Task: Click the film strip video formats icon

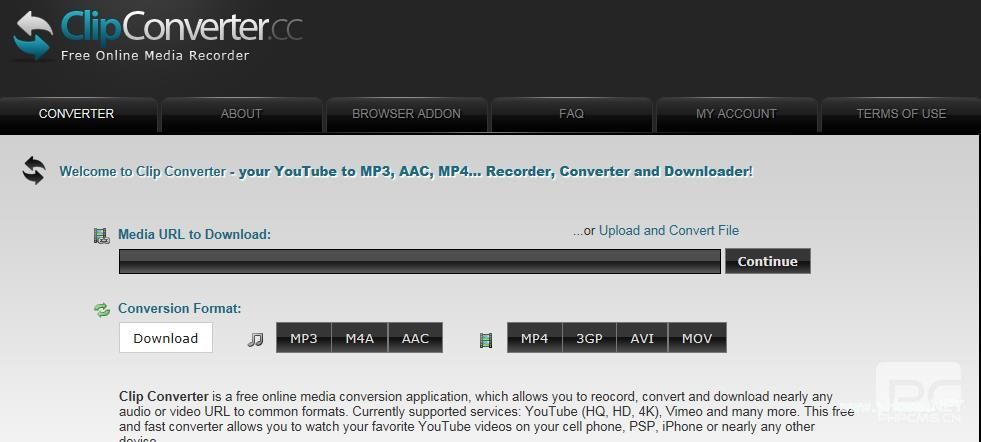Action: point(486,340)
